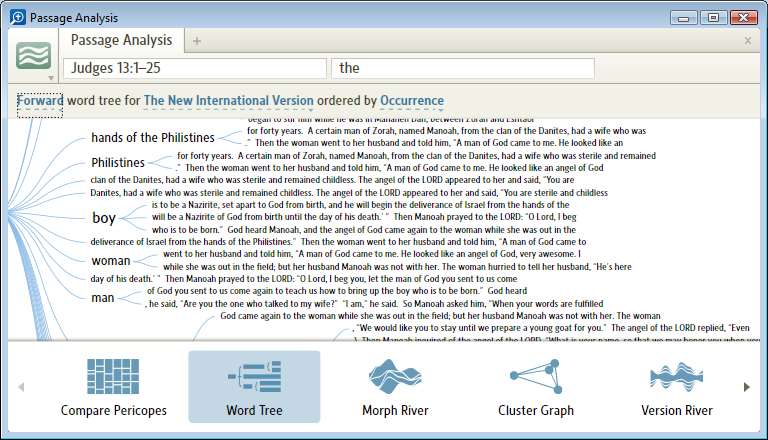Click text 'who is to be born.'
The width and height of the screenshot is (768, 440).
pyautogui.click(x=188, y=229)
